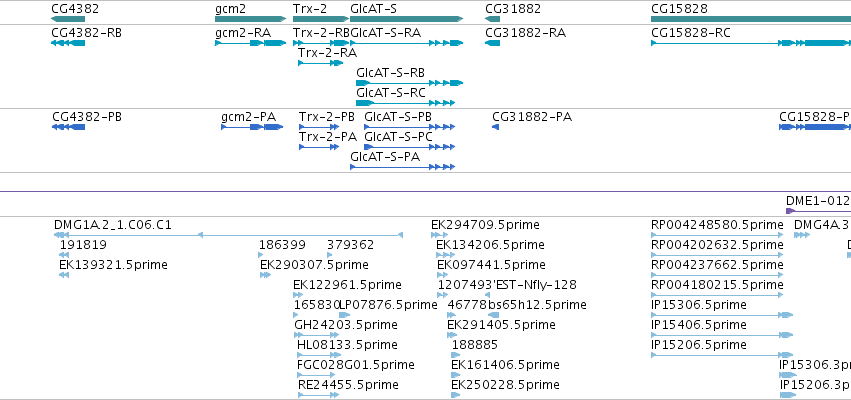Click the CG31882 teal gene glyph
Image resolution: width=851 pixels, height=400 pixels.
[x=493, y=19]
